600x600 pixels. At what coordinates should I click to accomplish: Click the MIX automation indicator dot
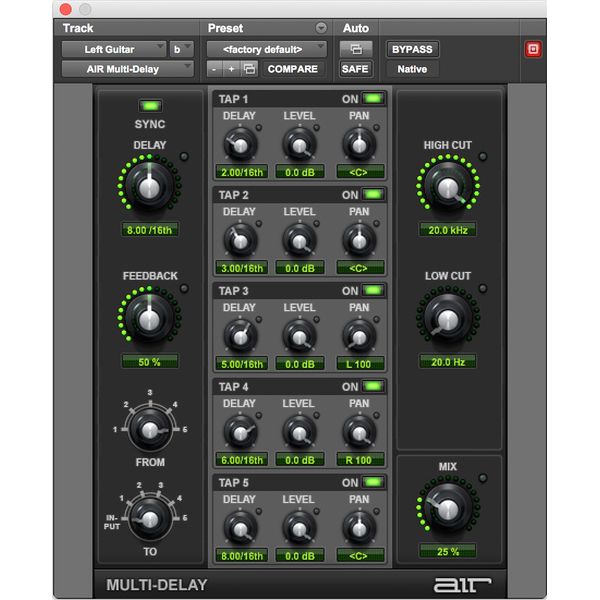[x=483, y=478]
